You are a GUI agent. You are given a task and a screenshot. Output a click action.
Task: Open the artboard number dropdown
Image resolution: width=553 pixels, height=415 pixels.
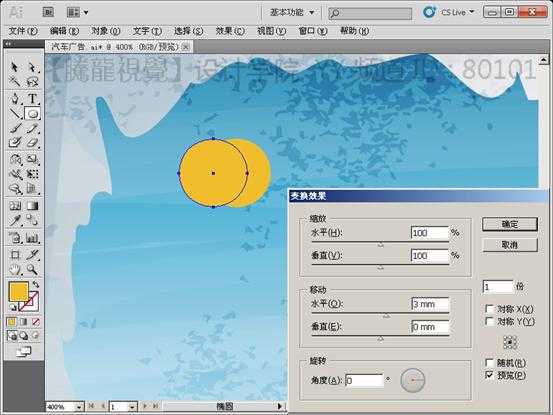132,407
